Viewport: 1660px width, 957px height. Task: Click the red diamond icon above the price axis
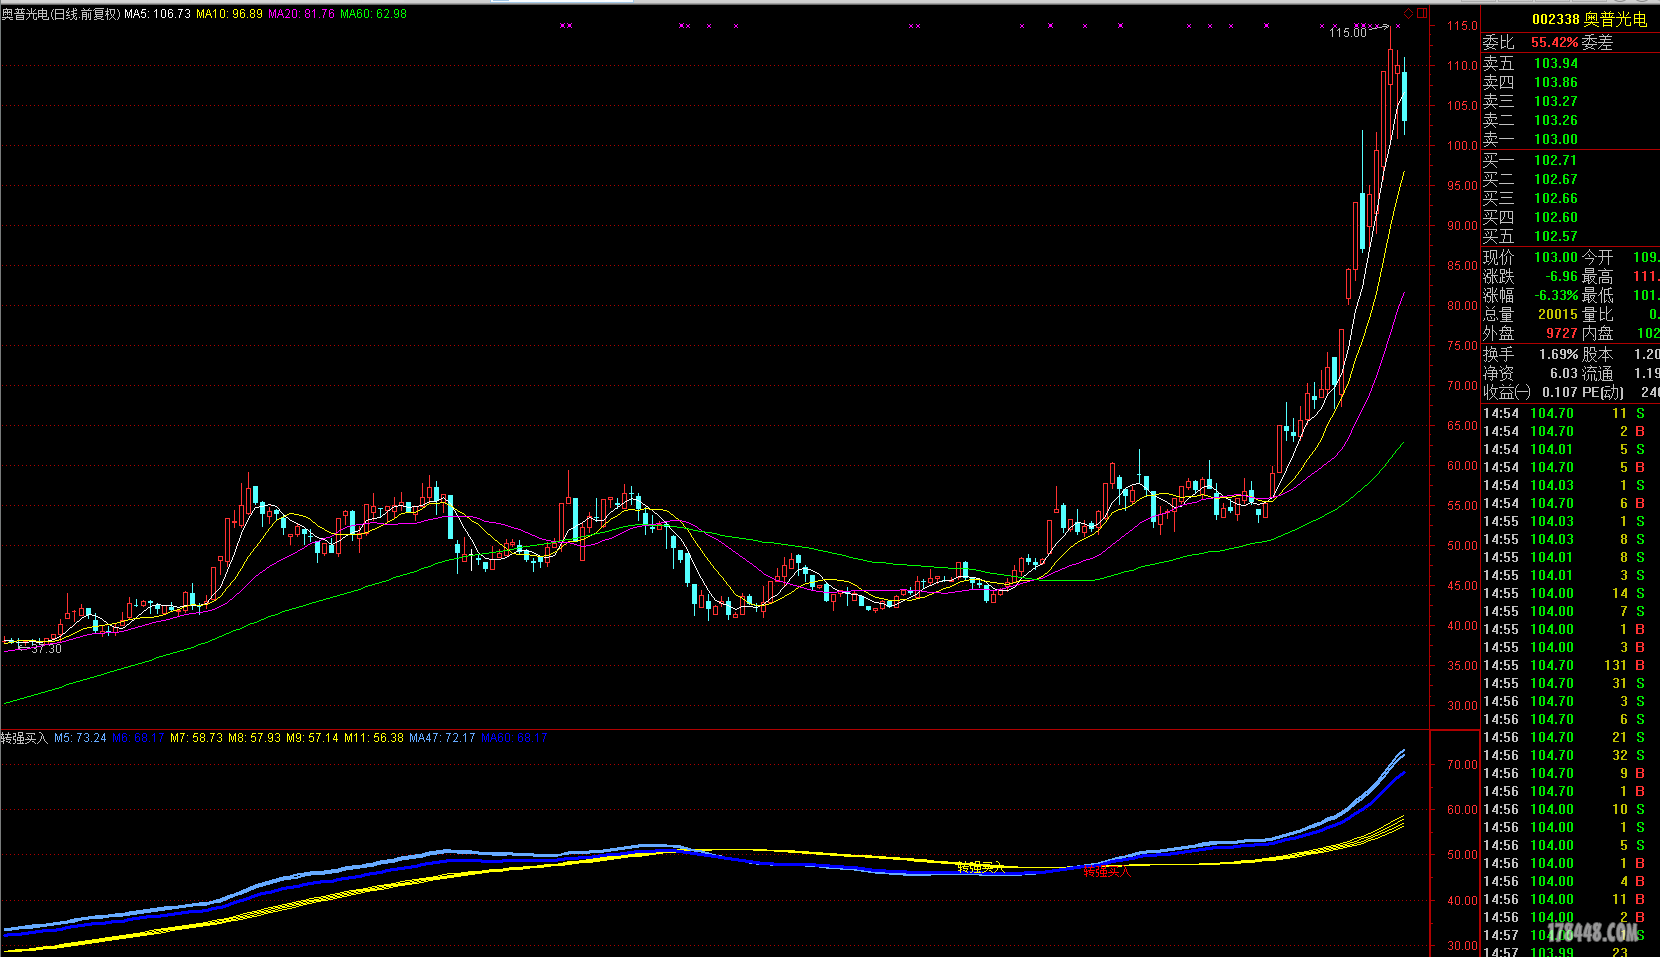1409,13
